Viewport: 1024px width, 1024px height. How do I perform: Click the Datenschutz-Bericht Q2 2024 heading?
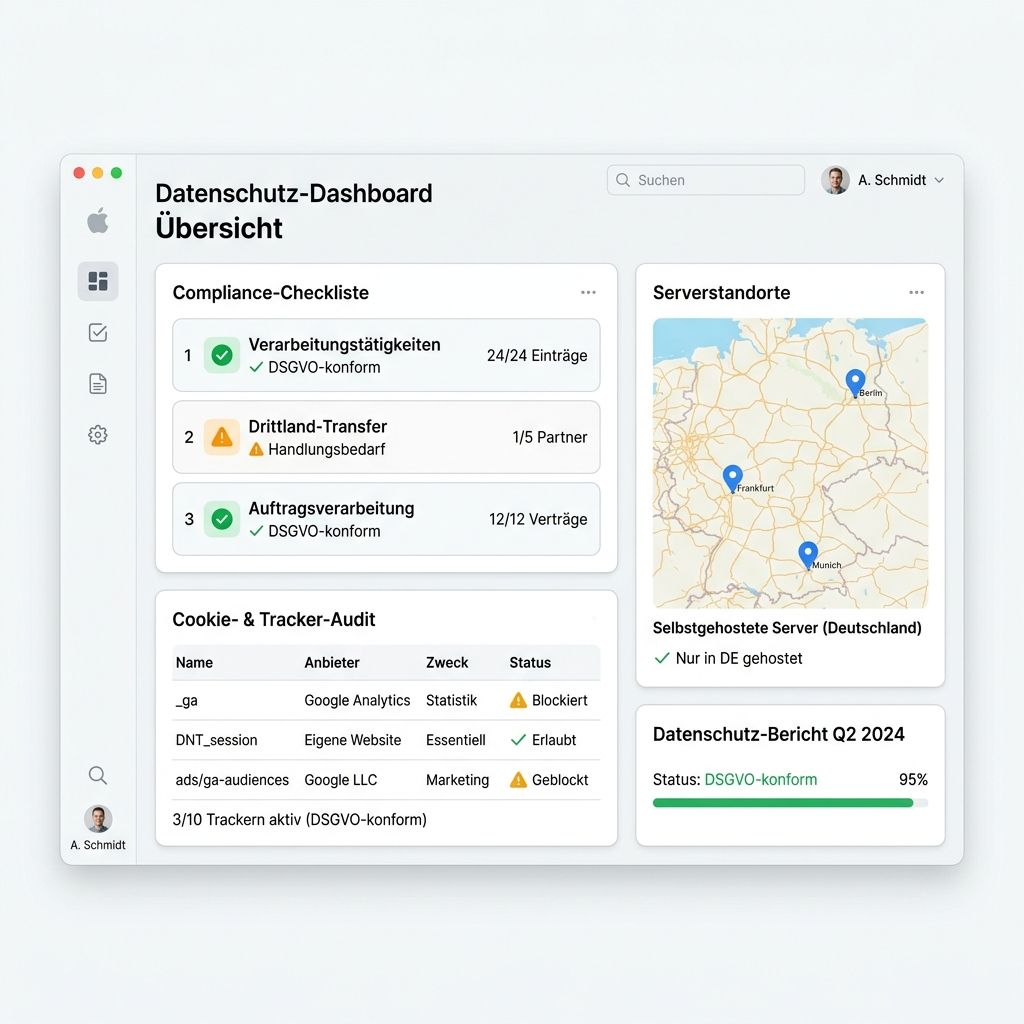tap(778, 734)
